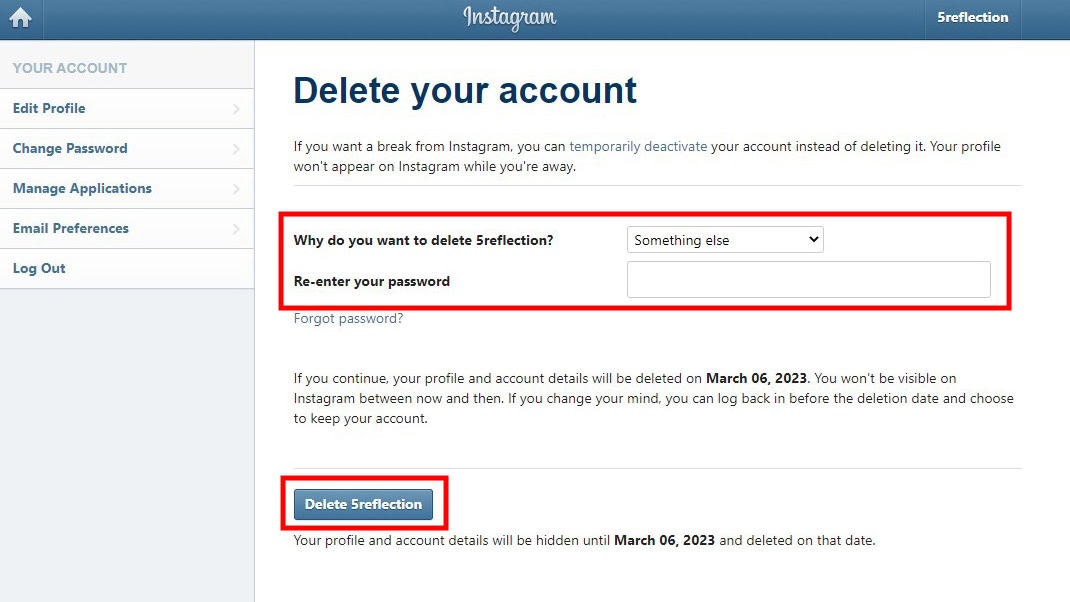Open Email Preferences from the sidebar
1070x602 pixels.
tap(71, 228)
